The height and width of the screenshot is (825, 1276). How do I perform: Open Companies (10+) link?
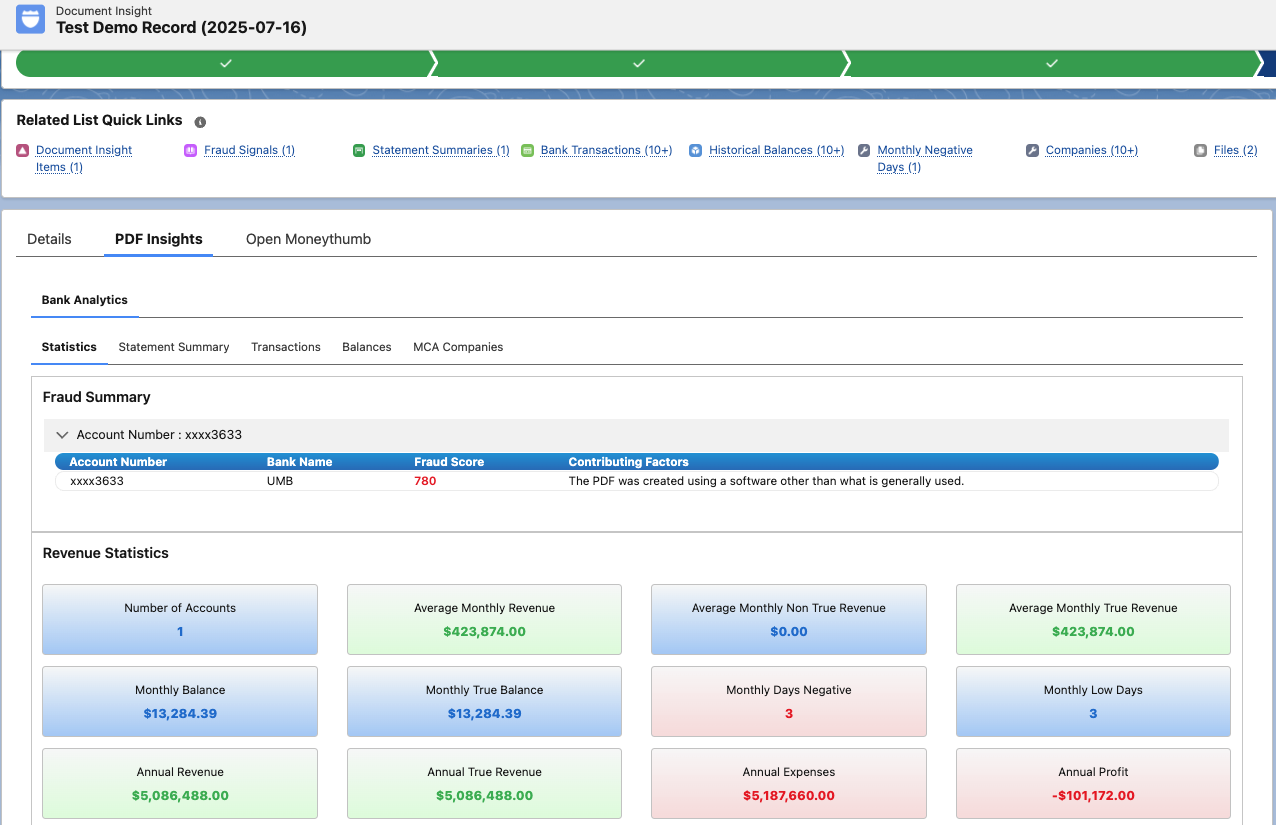[x=1092, y=150]
